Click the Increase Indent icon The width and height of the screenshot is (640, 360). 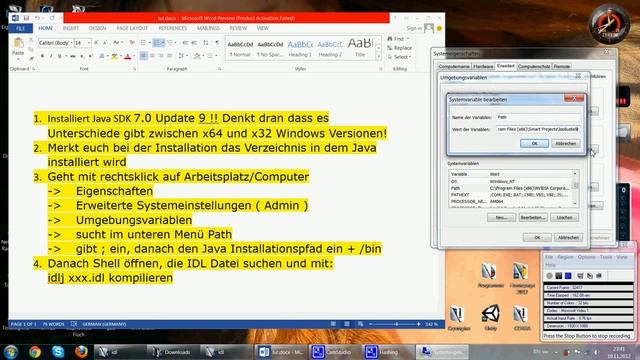pyautogui.click(x=194, y=42)
